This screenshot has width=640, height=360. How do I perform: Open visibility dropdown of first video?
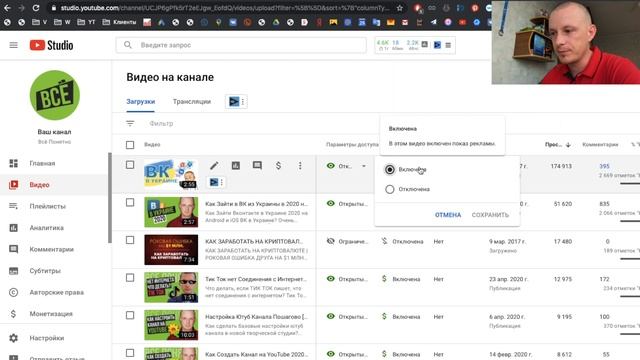(363, 166)
